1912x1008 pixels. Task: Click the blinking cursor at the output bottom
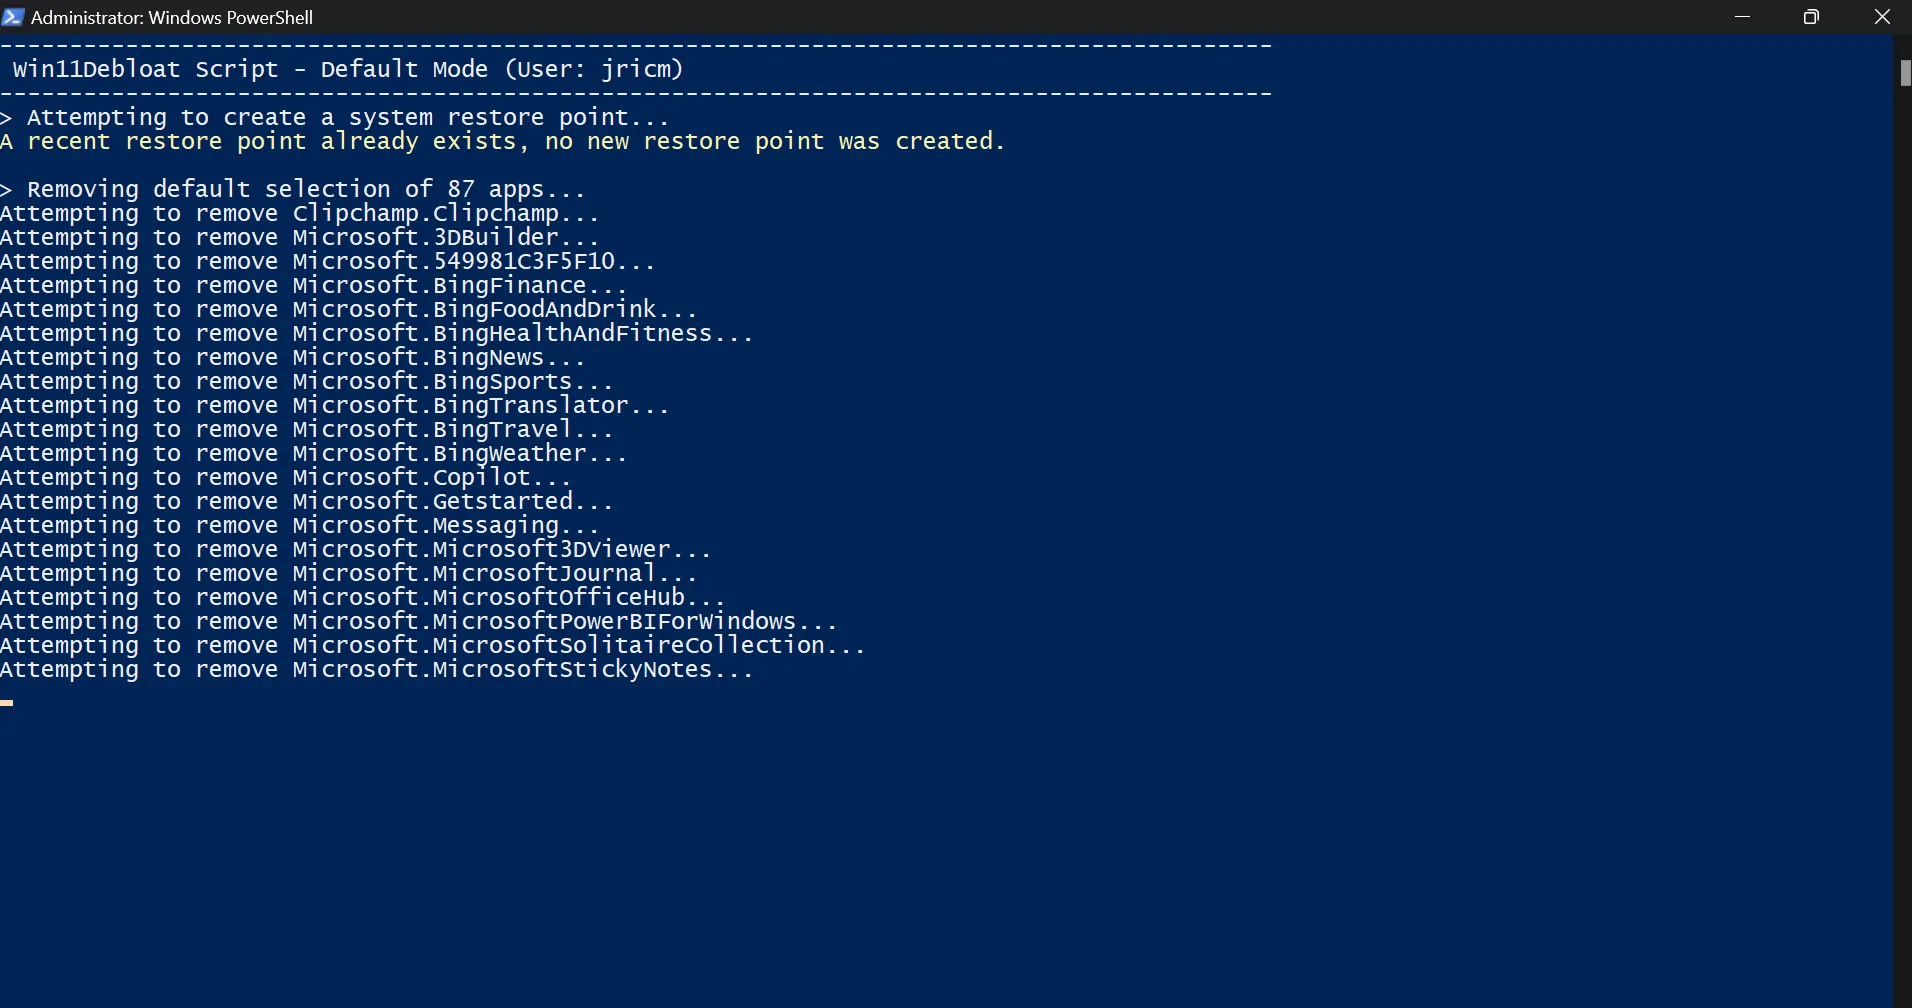coord(7,703)
